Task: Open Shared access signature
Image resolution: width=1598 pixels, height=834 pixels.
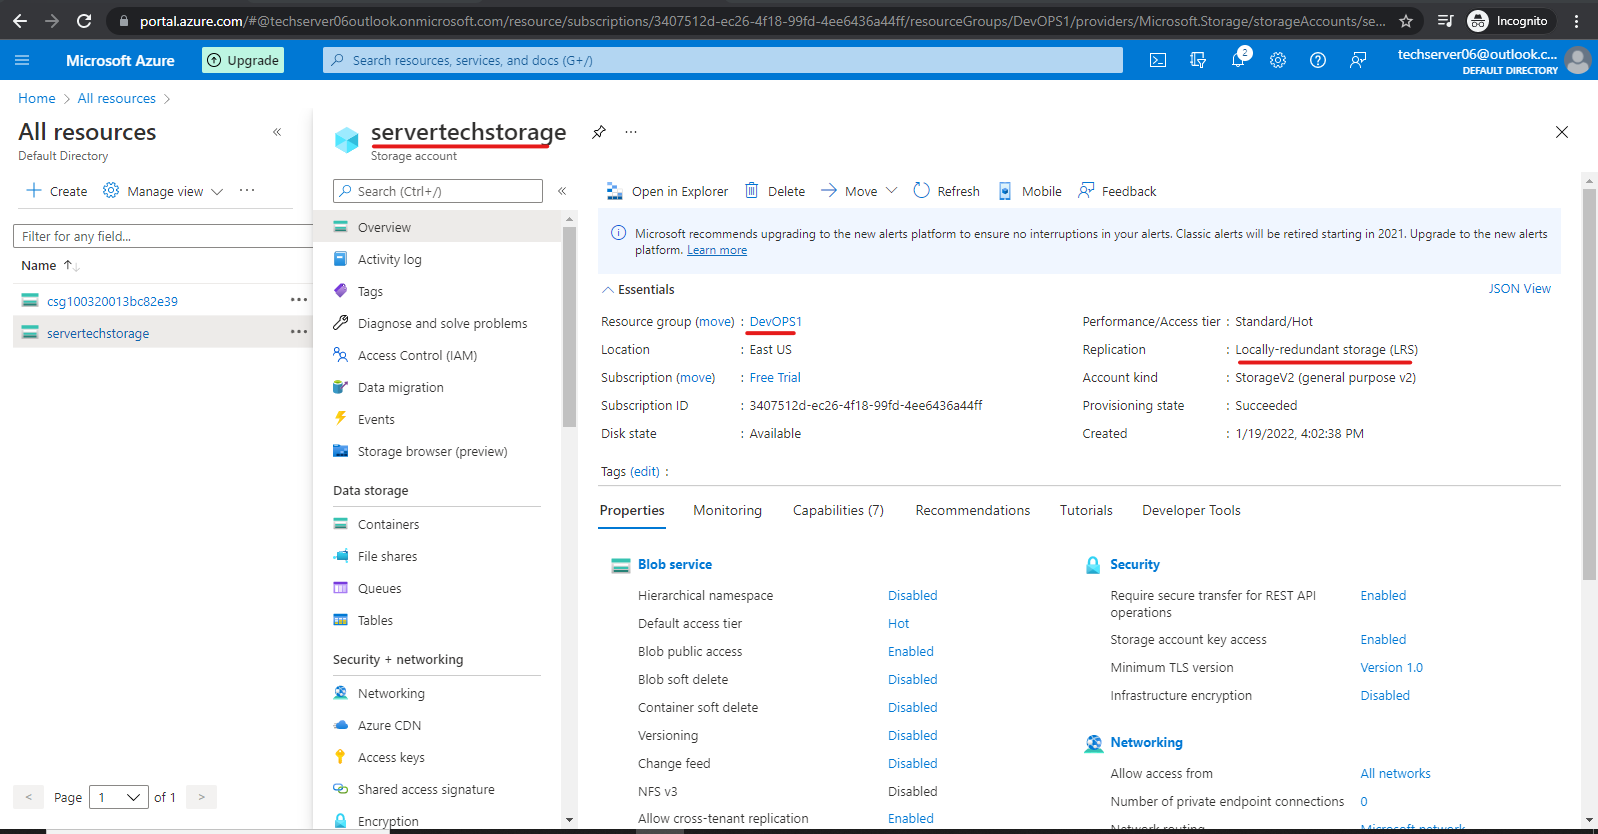Action: (426, 789)
